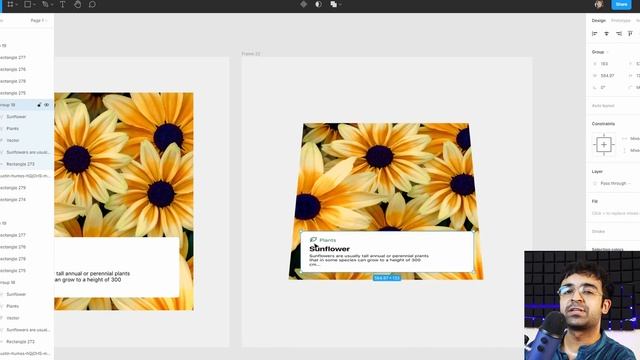The height and width of the screenshot is (360, 640).
Task: Click the Create component icon
Action: 303,4
